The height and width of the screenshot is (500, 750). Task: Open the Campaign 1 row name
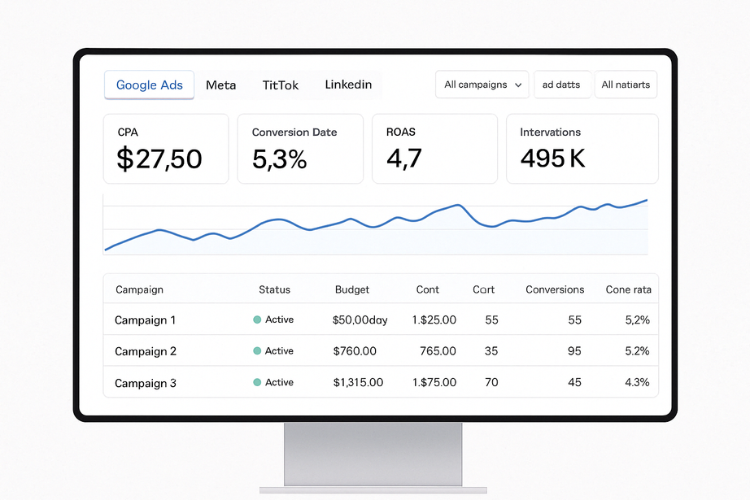click(145, 321)
